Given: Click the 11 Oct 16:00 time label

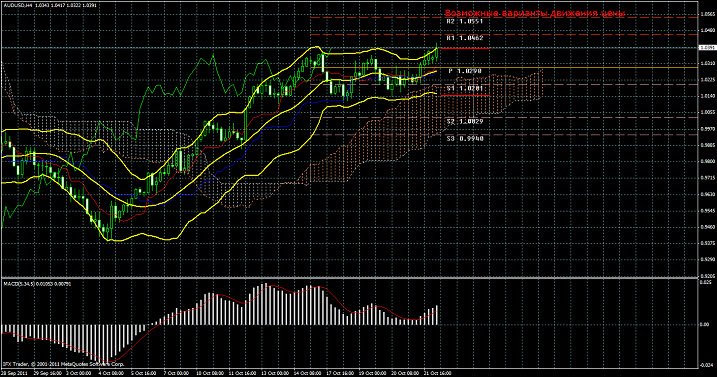Looking at the screenshot, I should 241,373.
